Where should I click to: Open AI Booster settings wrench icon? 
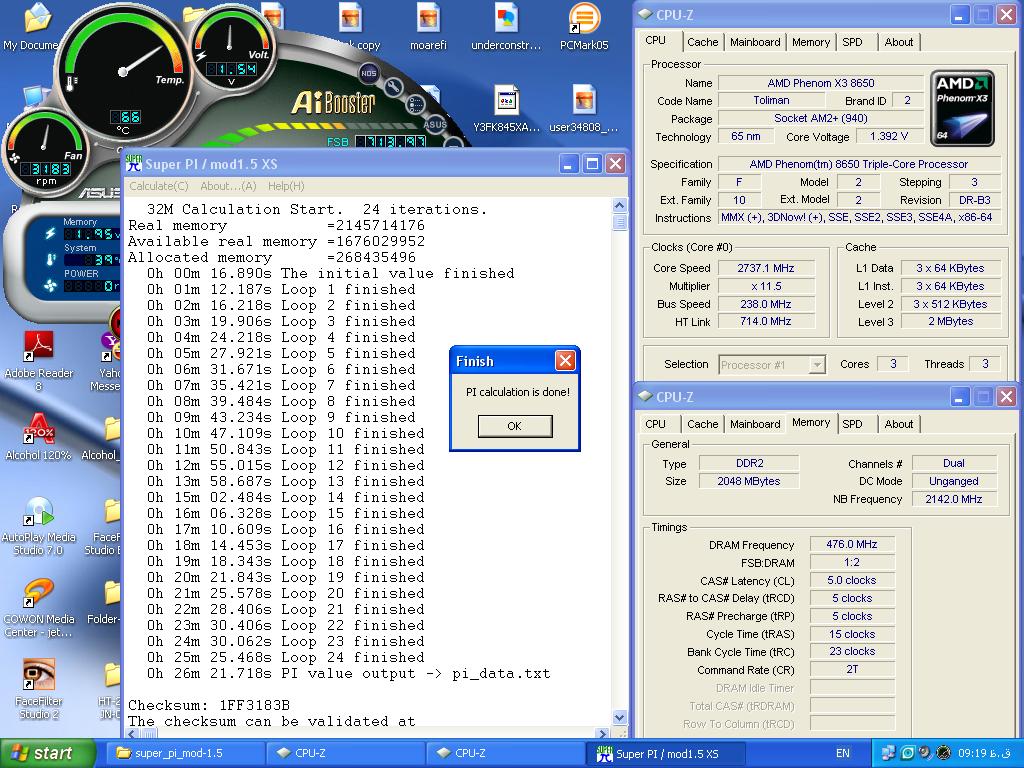tap(394, 88)
